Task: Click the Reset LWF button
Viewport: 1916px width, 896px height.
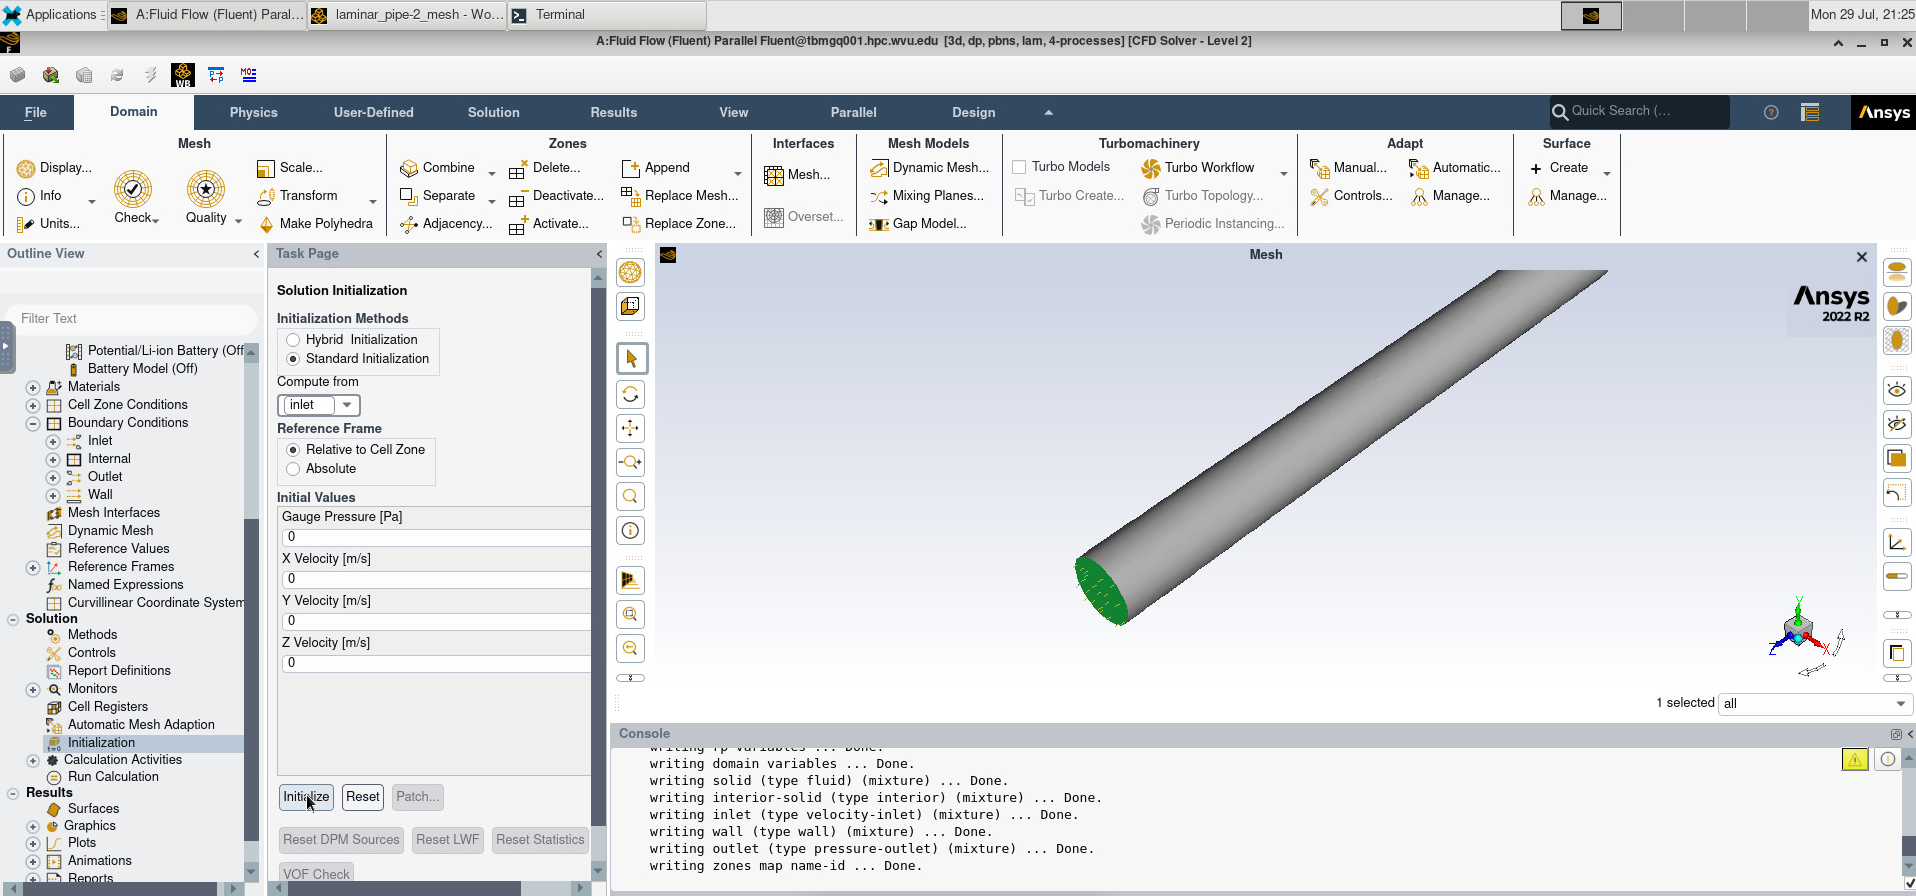Action: (448, 840)
